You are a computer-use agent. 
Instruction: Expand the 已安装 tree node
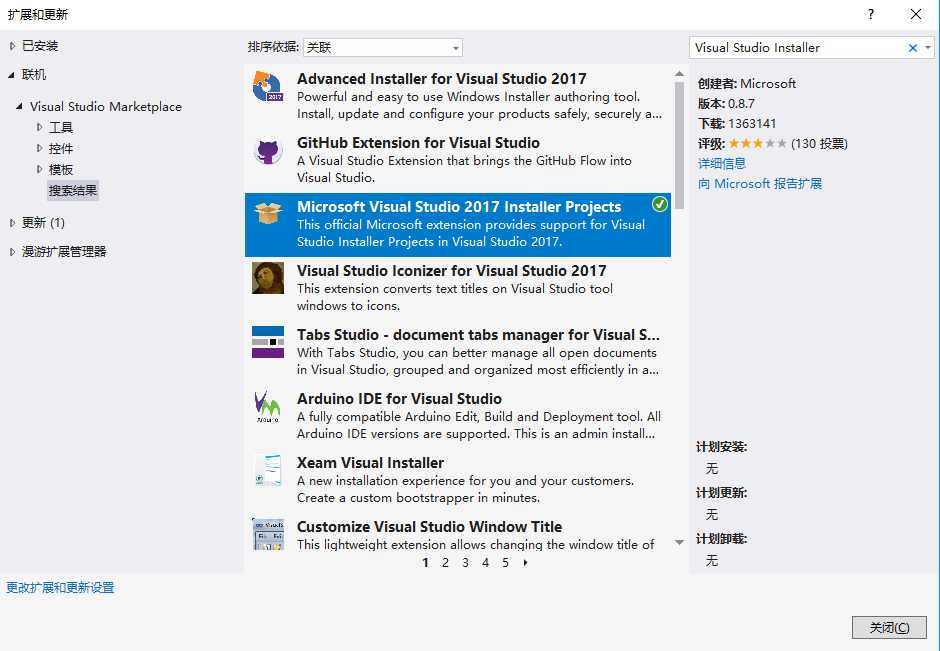[12, 46]
